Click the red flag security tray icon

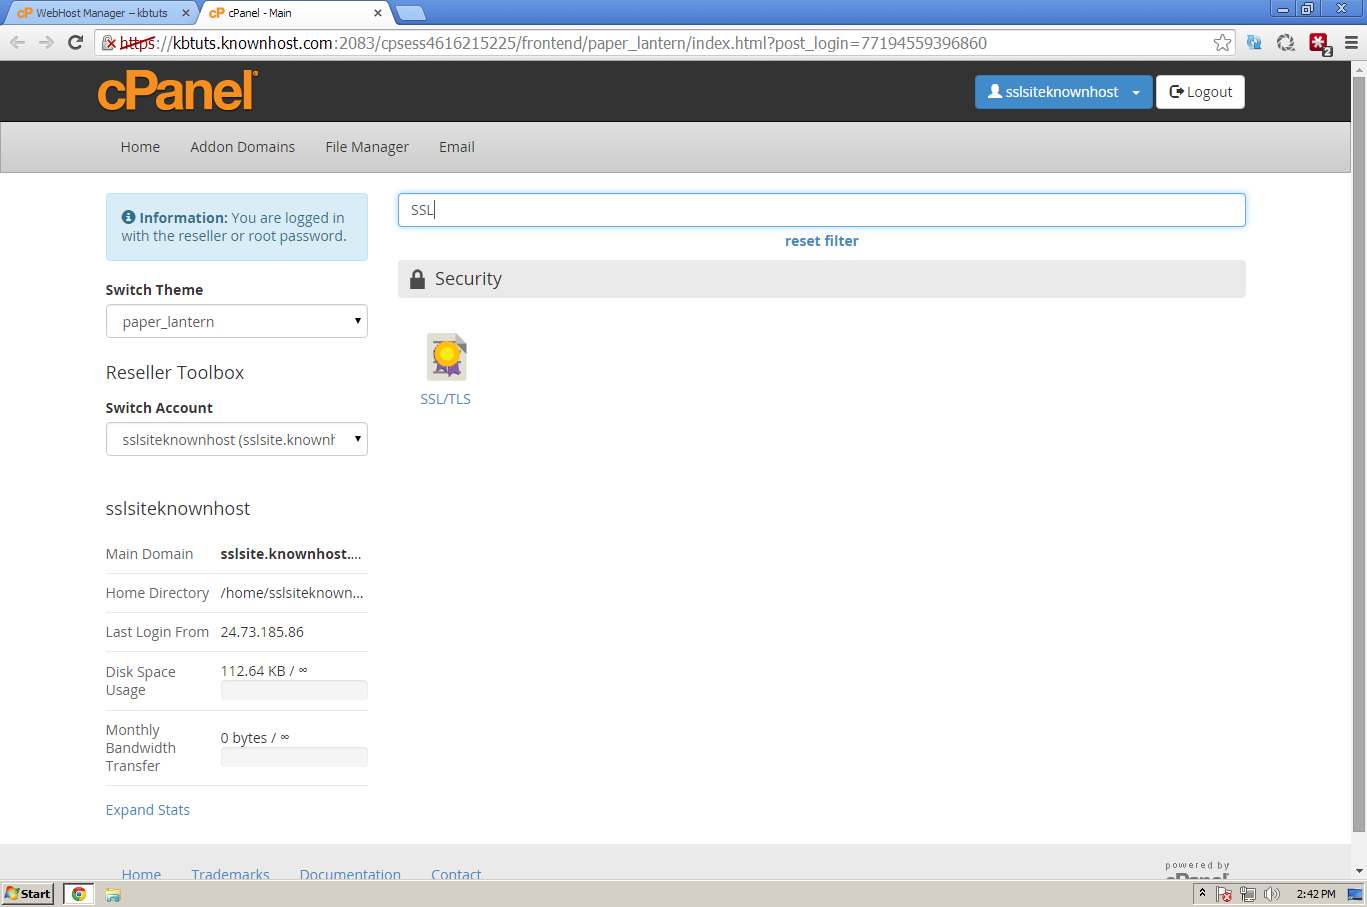coord(1224,894)
